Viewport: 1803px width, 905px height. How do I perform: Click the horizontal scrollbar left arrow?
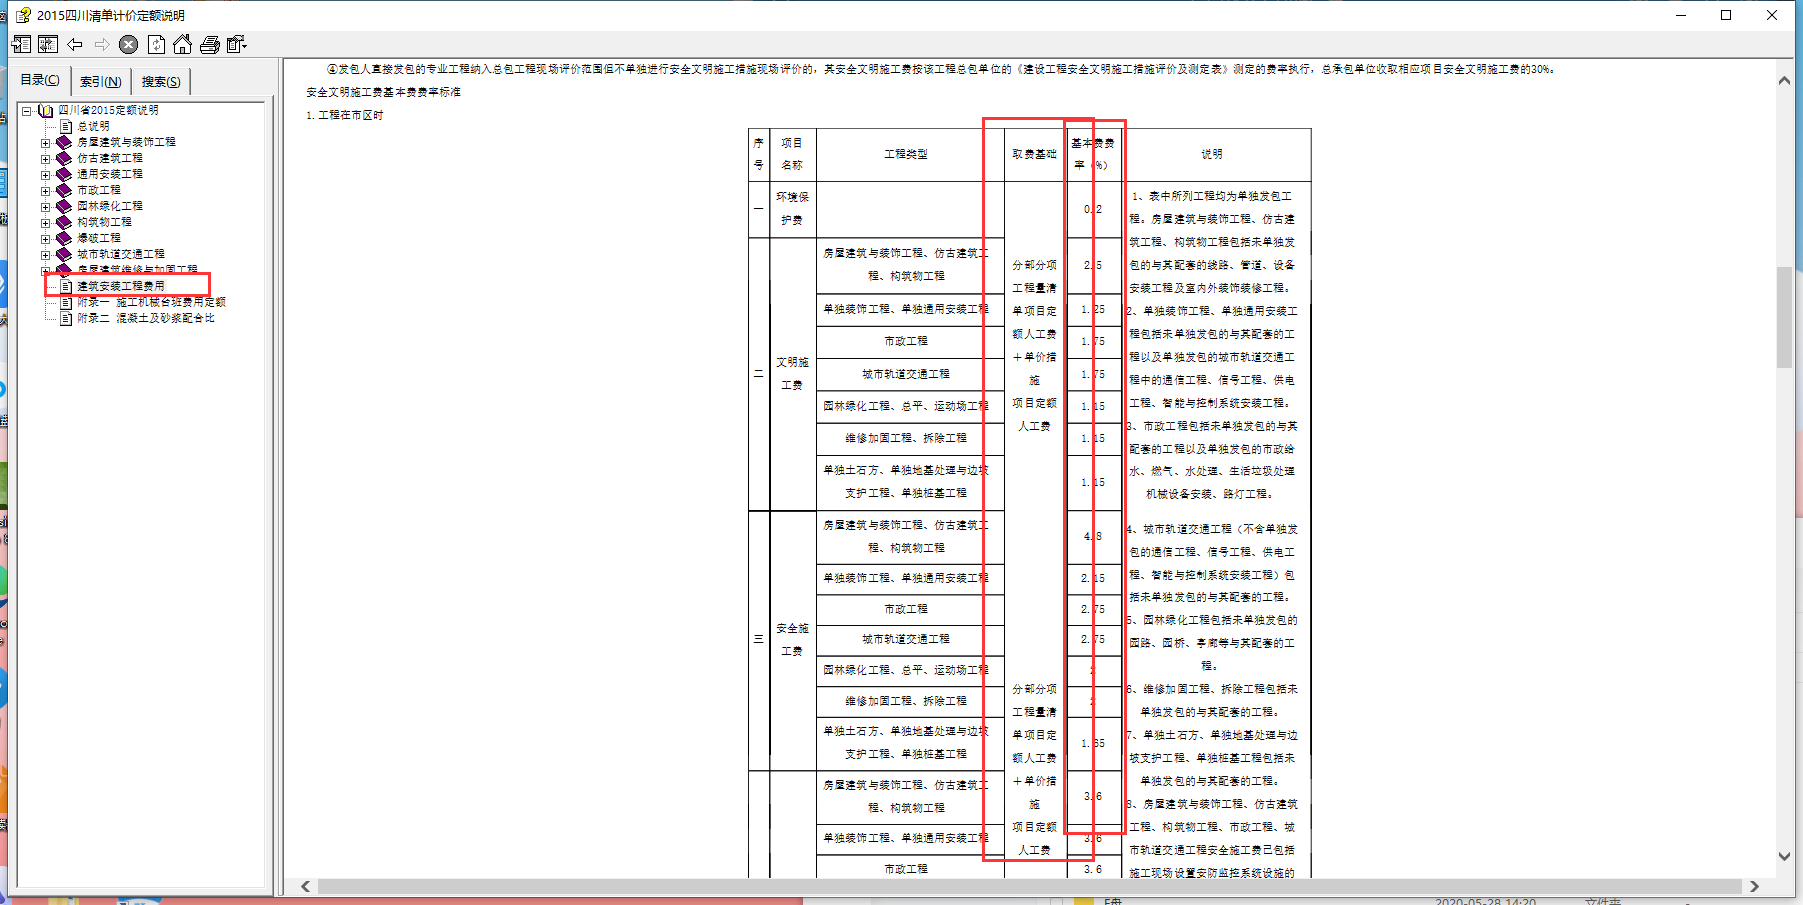coord(305,886)
